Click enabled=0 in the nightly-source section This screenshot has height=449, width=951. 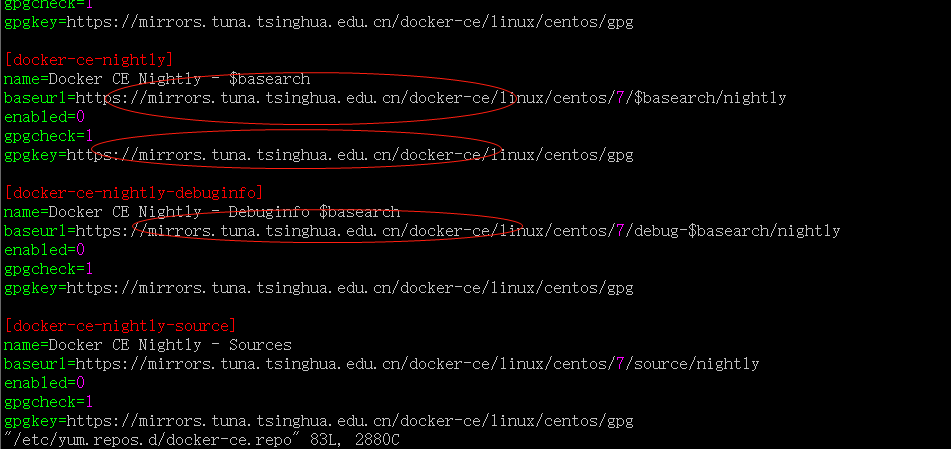click(x=44, y=383)
